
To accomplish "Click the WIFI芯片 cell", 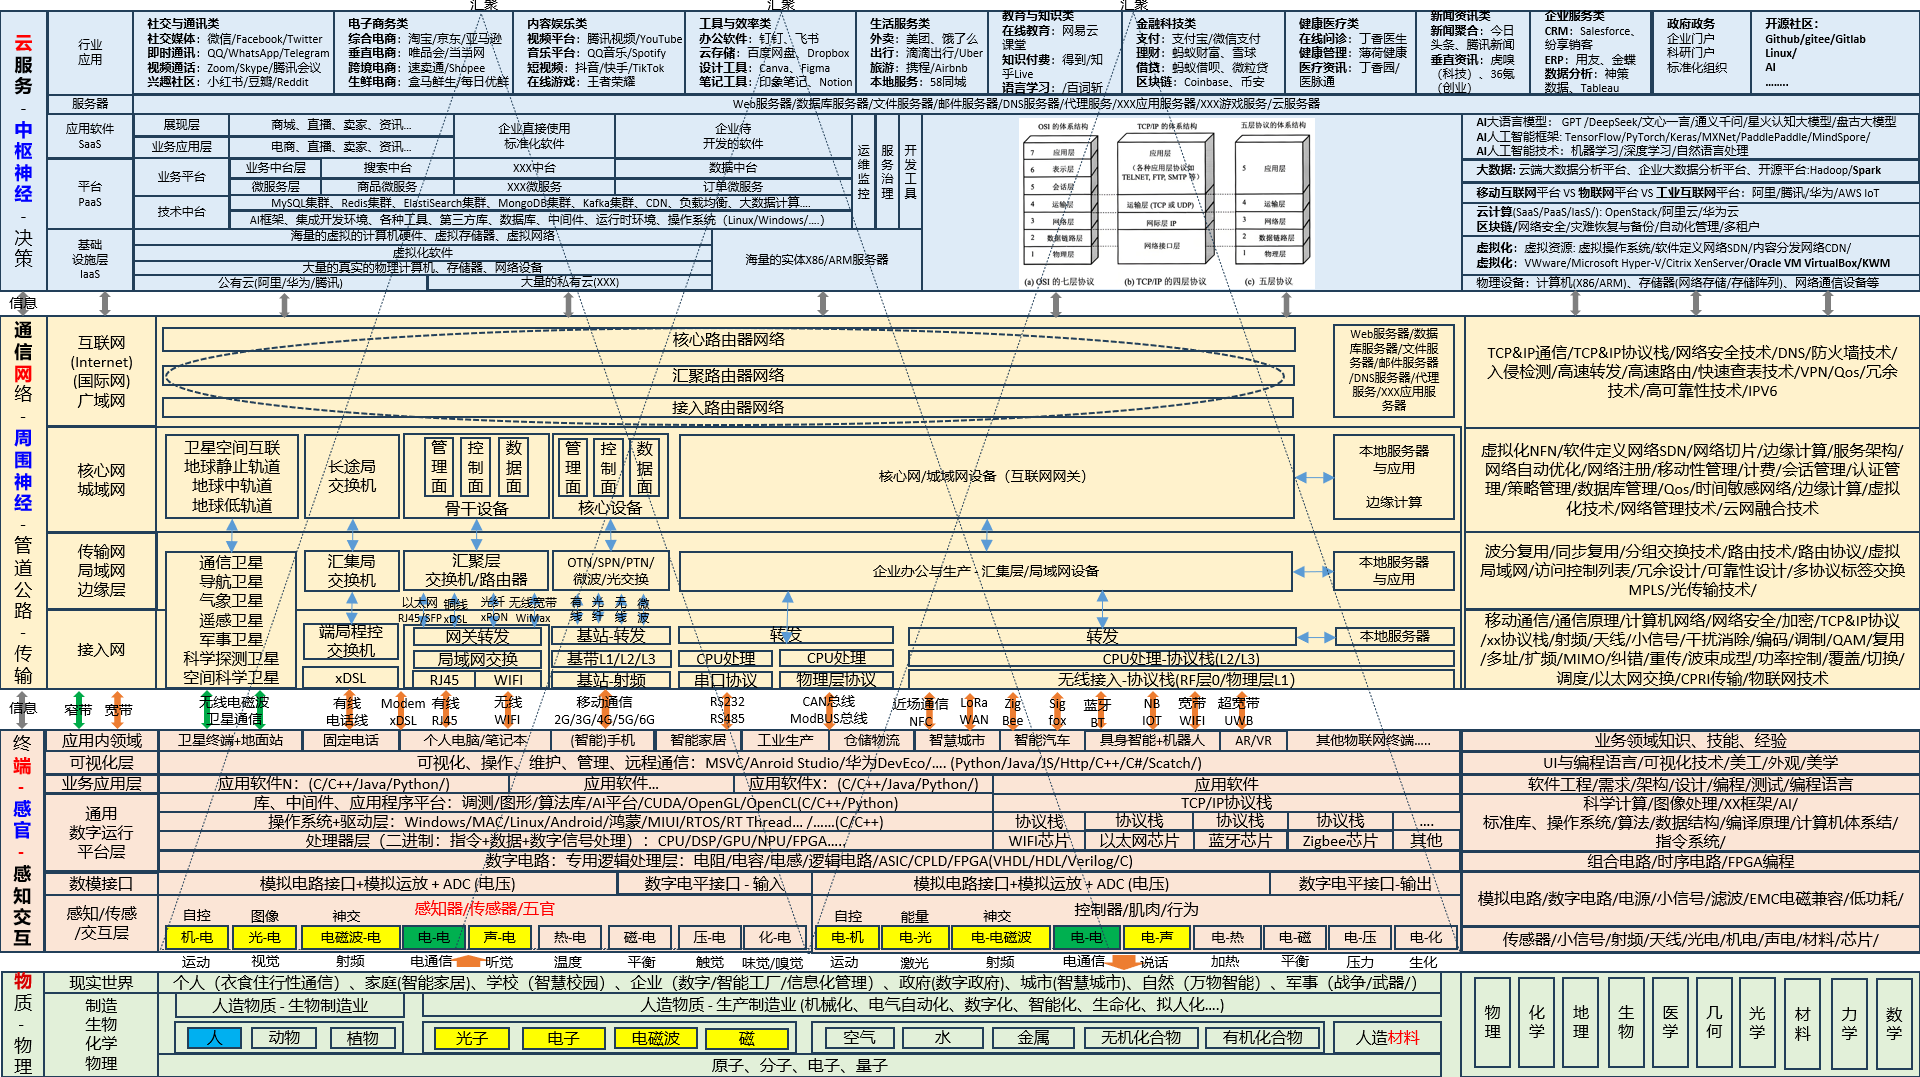I will pyautogui.click(x=1039, y=841).
